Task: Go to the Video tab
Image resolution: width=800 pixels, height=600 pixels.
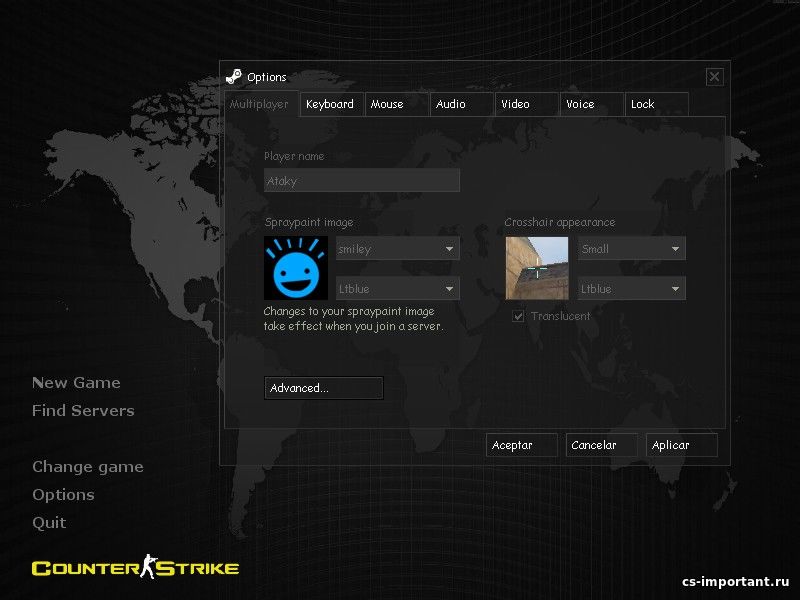Action: click(x=525, y=104)
